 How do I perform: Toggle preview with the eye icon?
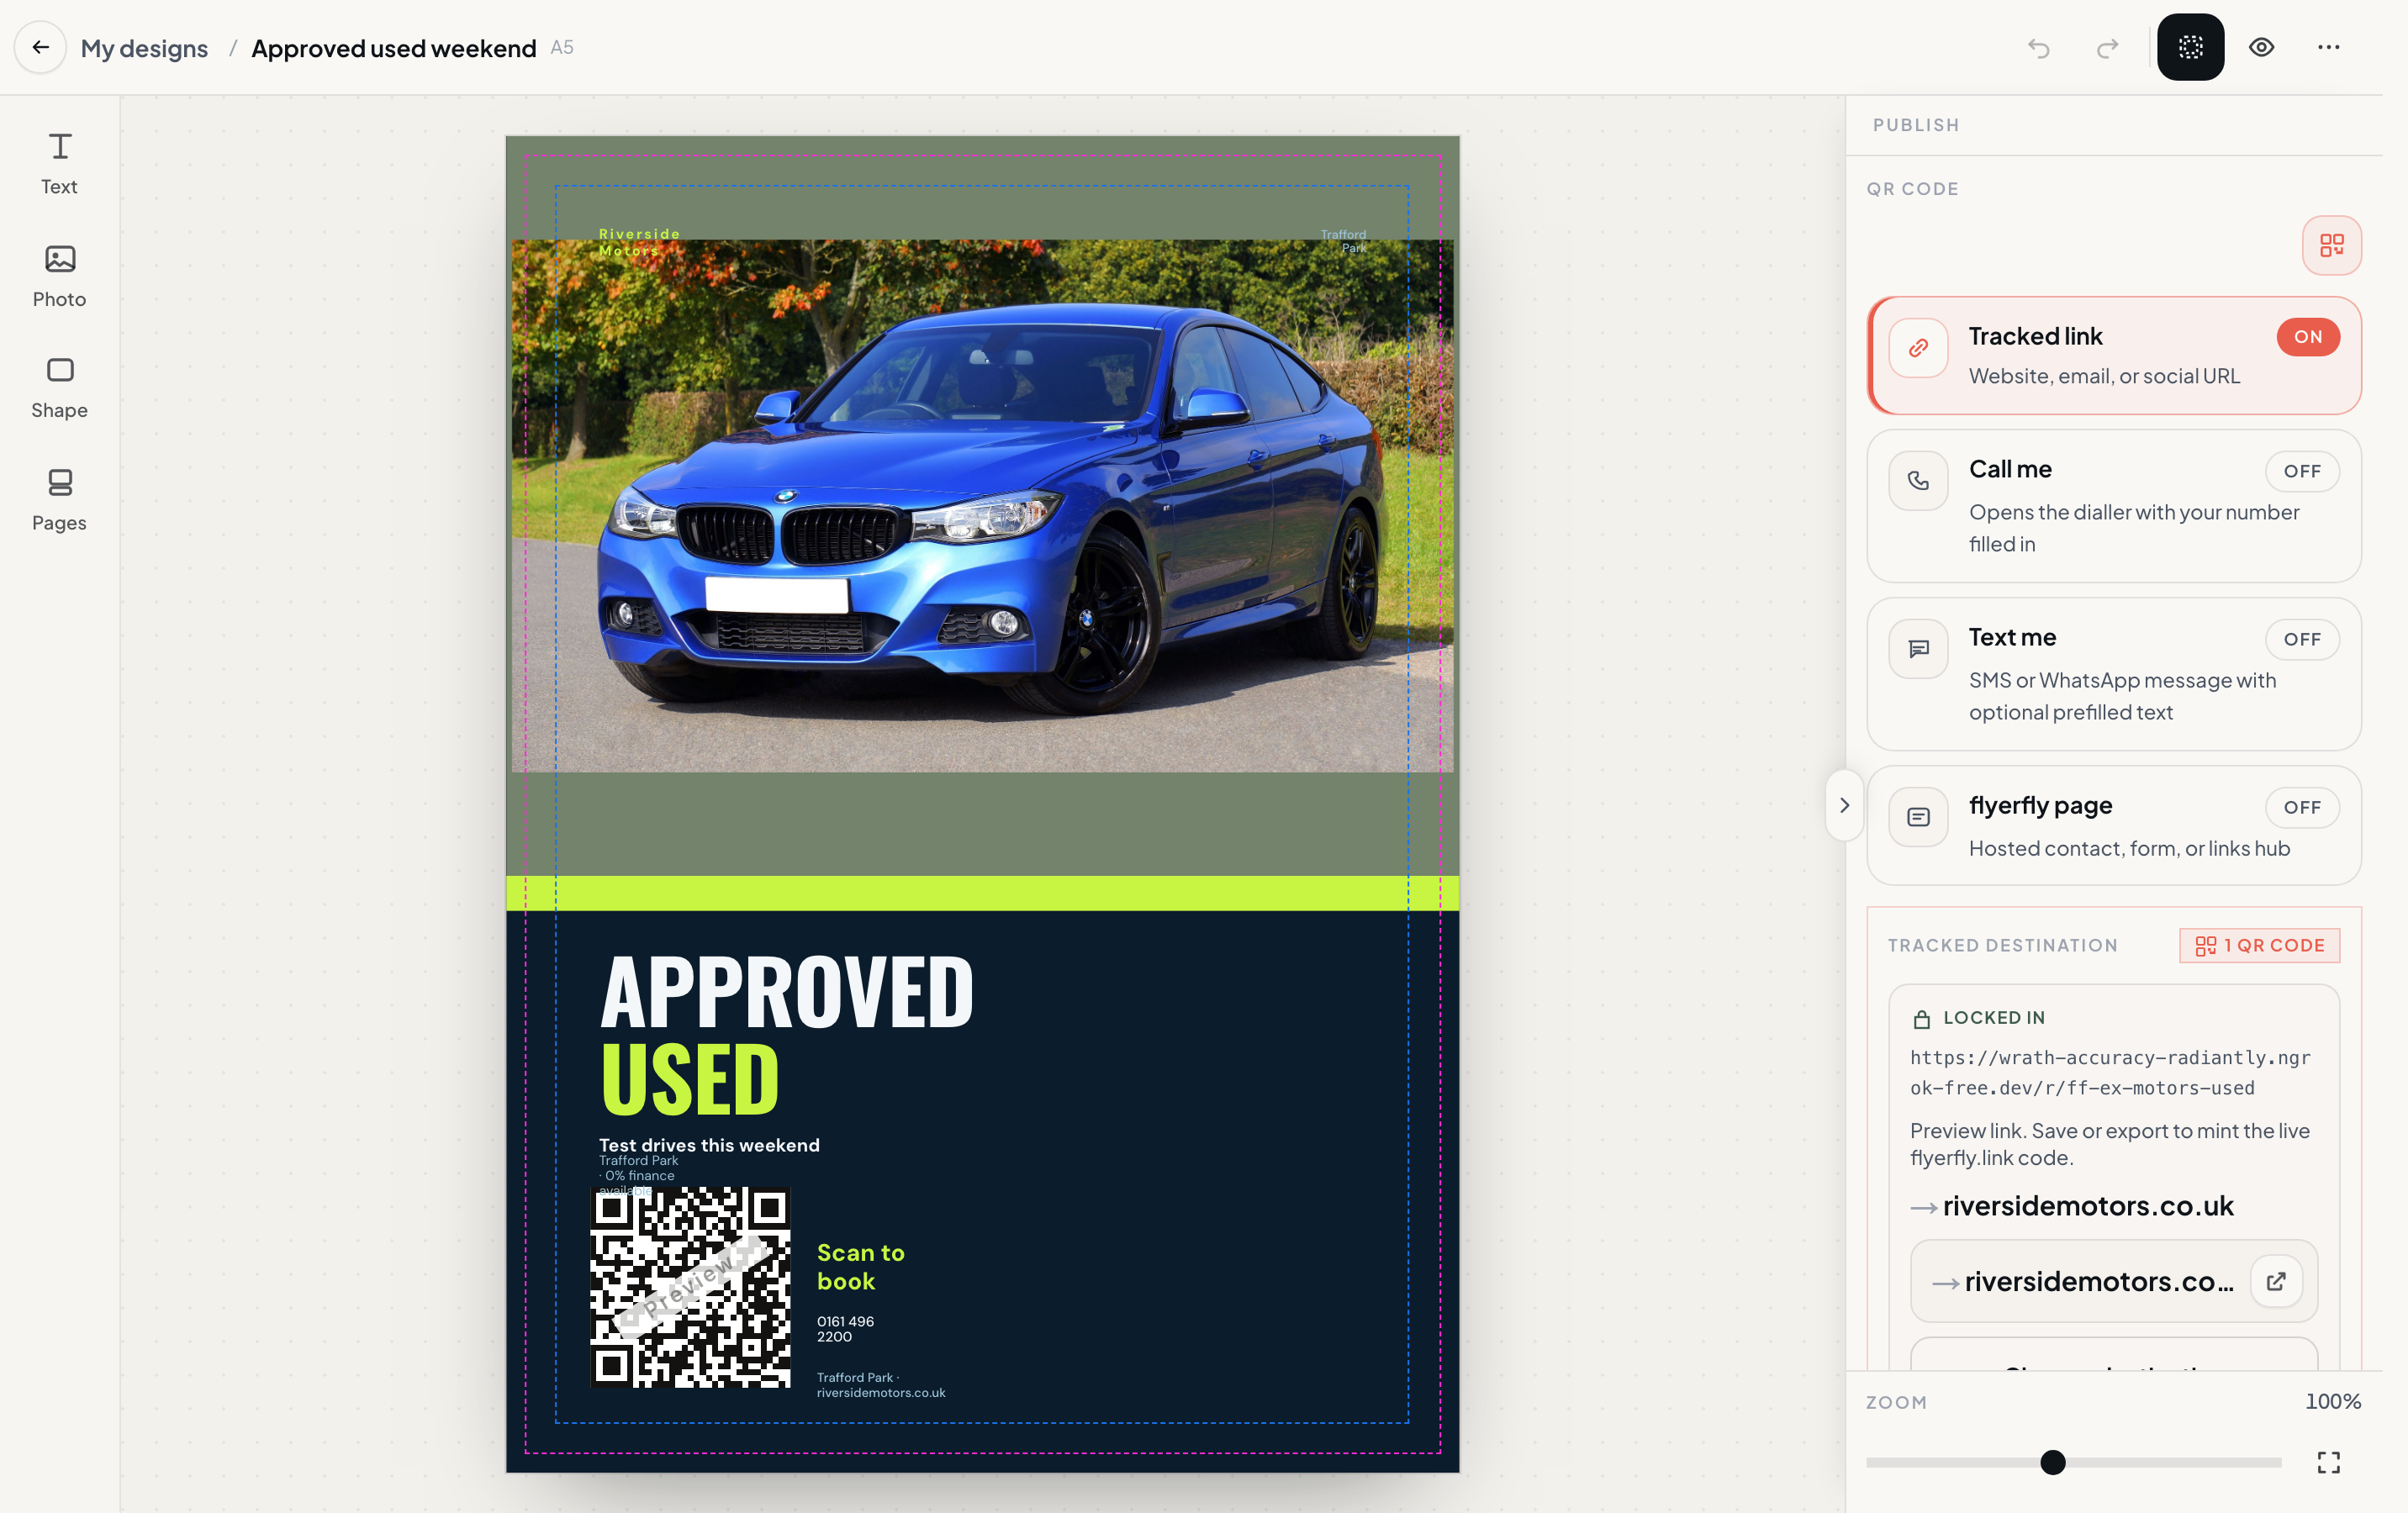2261,47
